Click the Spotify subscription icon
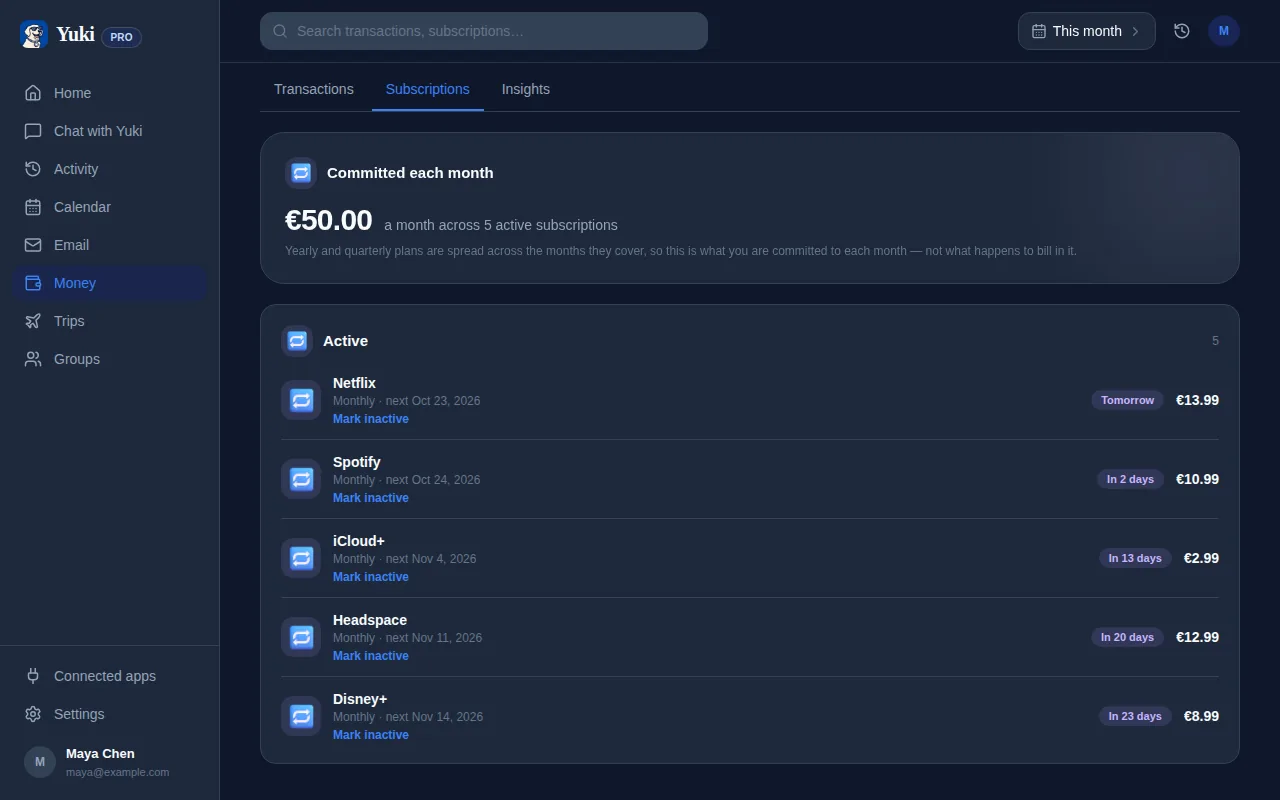1280x800 pixels. pyautogui.click(x=301, y=479)
